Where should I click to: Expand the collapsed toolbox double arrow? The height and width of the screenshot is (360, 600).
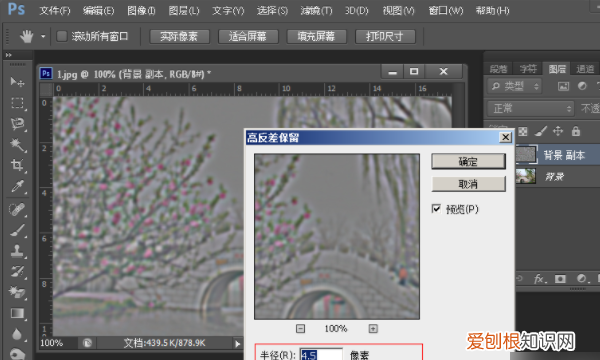8,55
